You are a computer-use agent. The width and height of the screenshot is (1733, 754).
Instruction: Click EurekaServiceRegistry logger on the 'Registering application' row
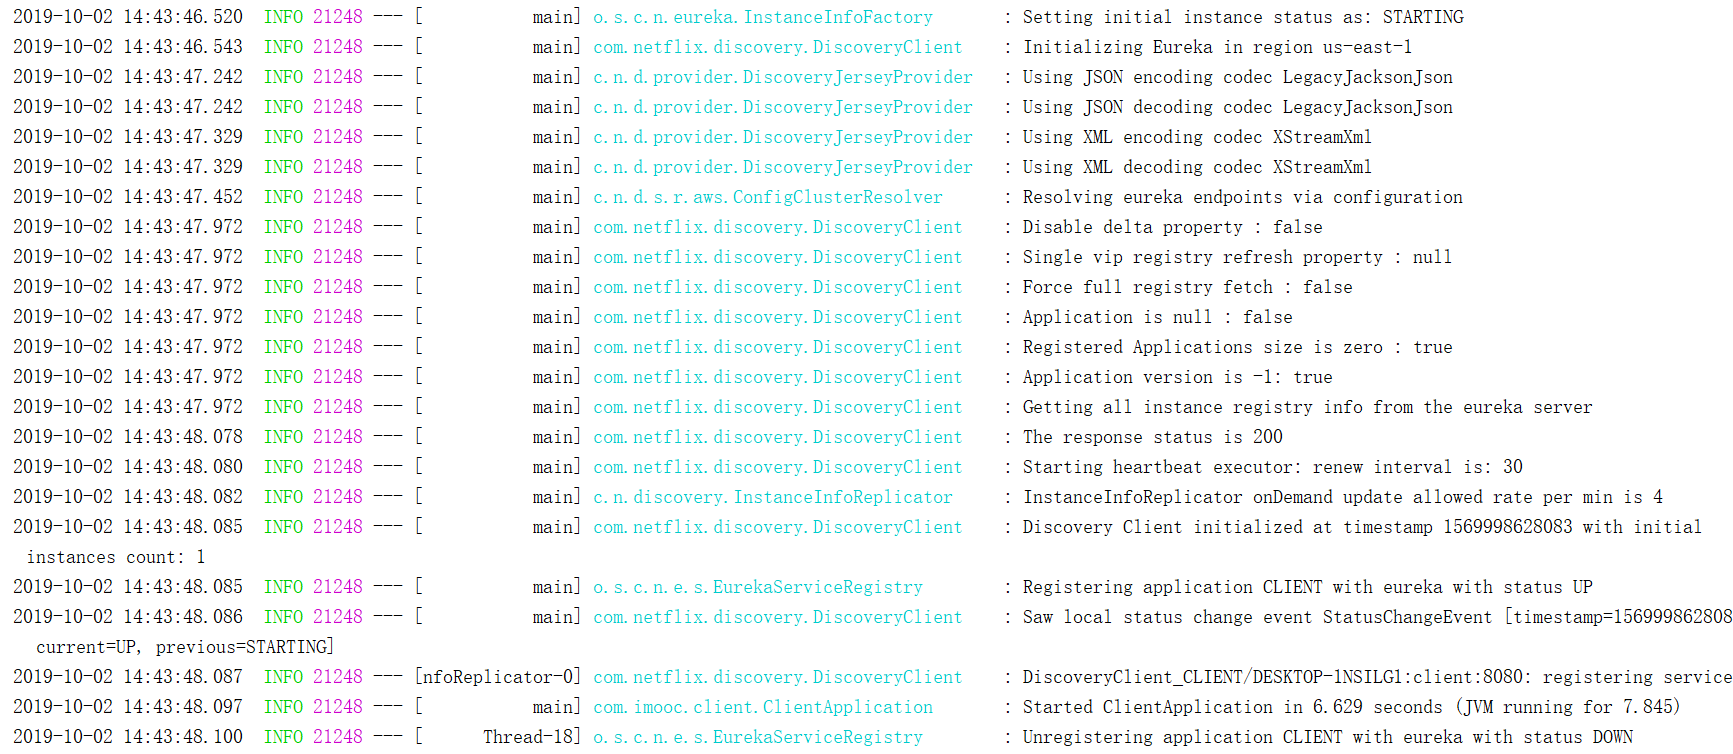pos(758,587)
